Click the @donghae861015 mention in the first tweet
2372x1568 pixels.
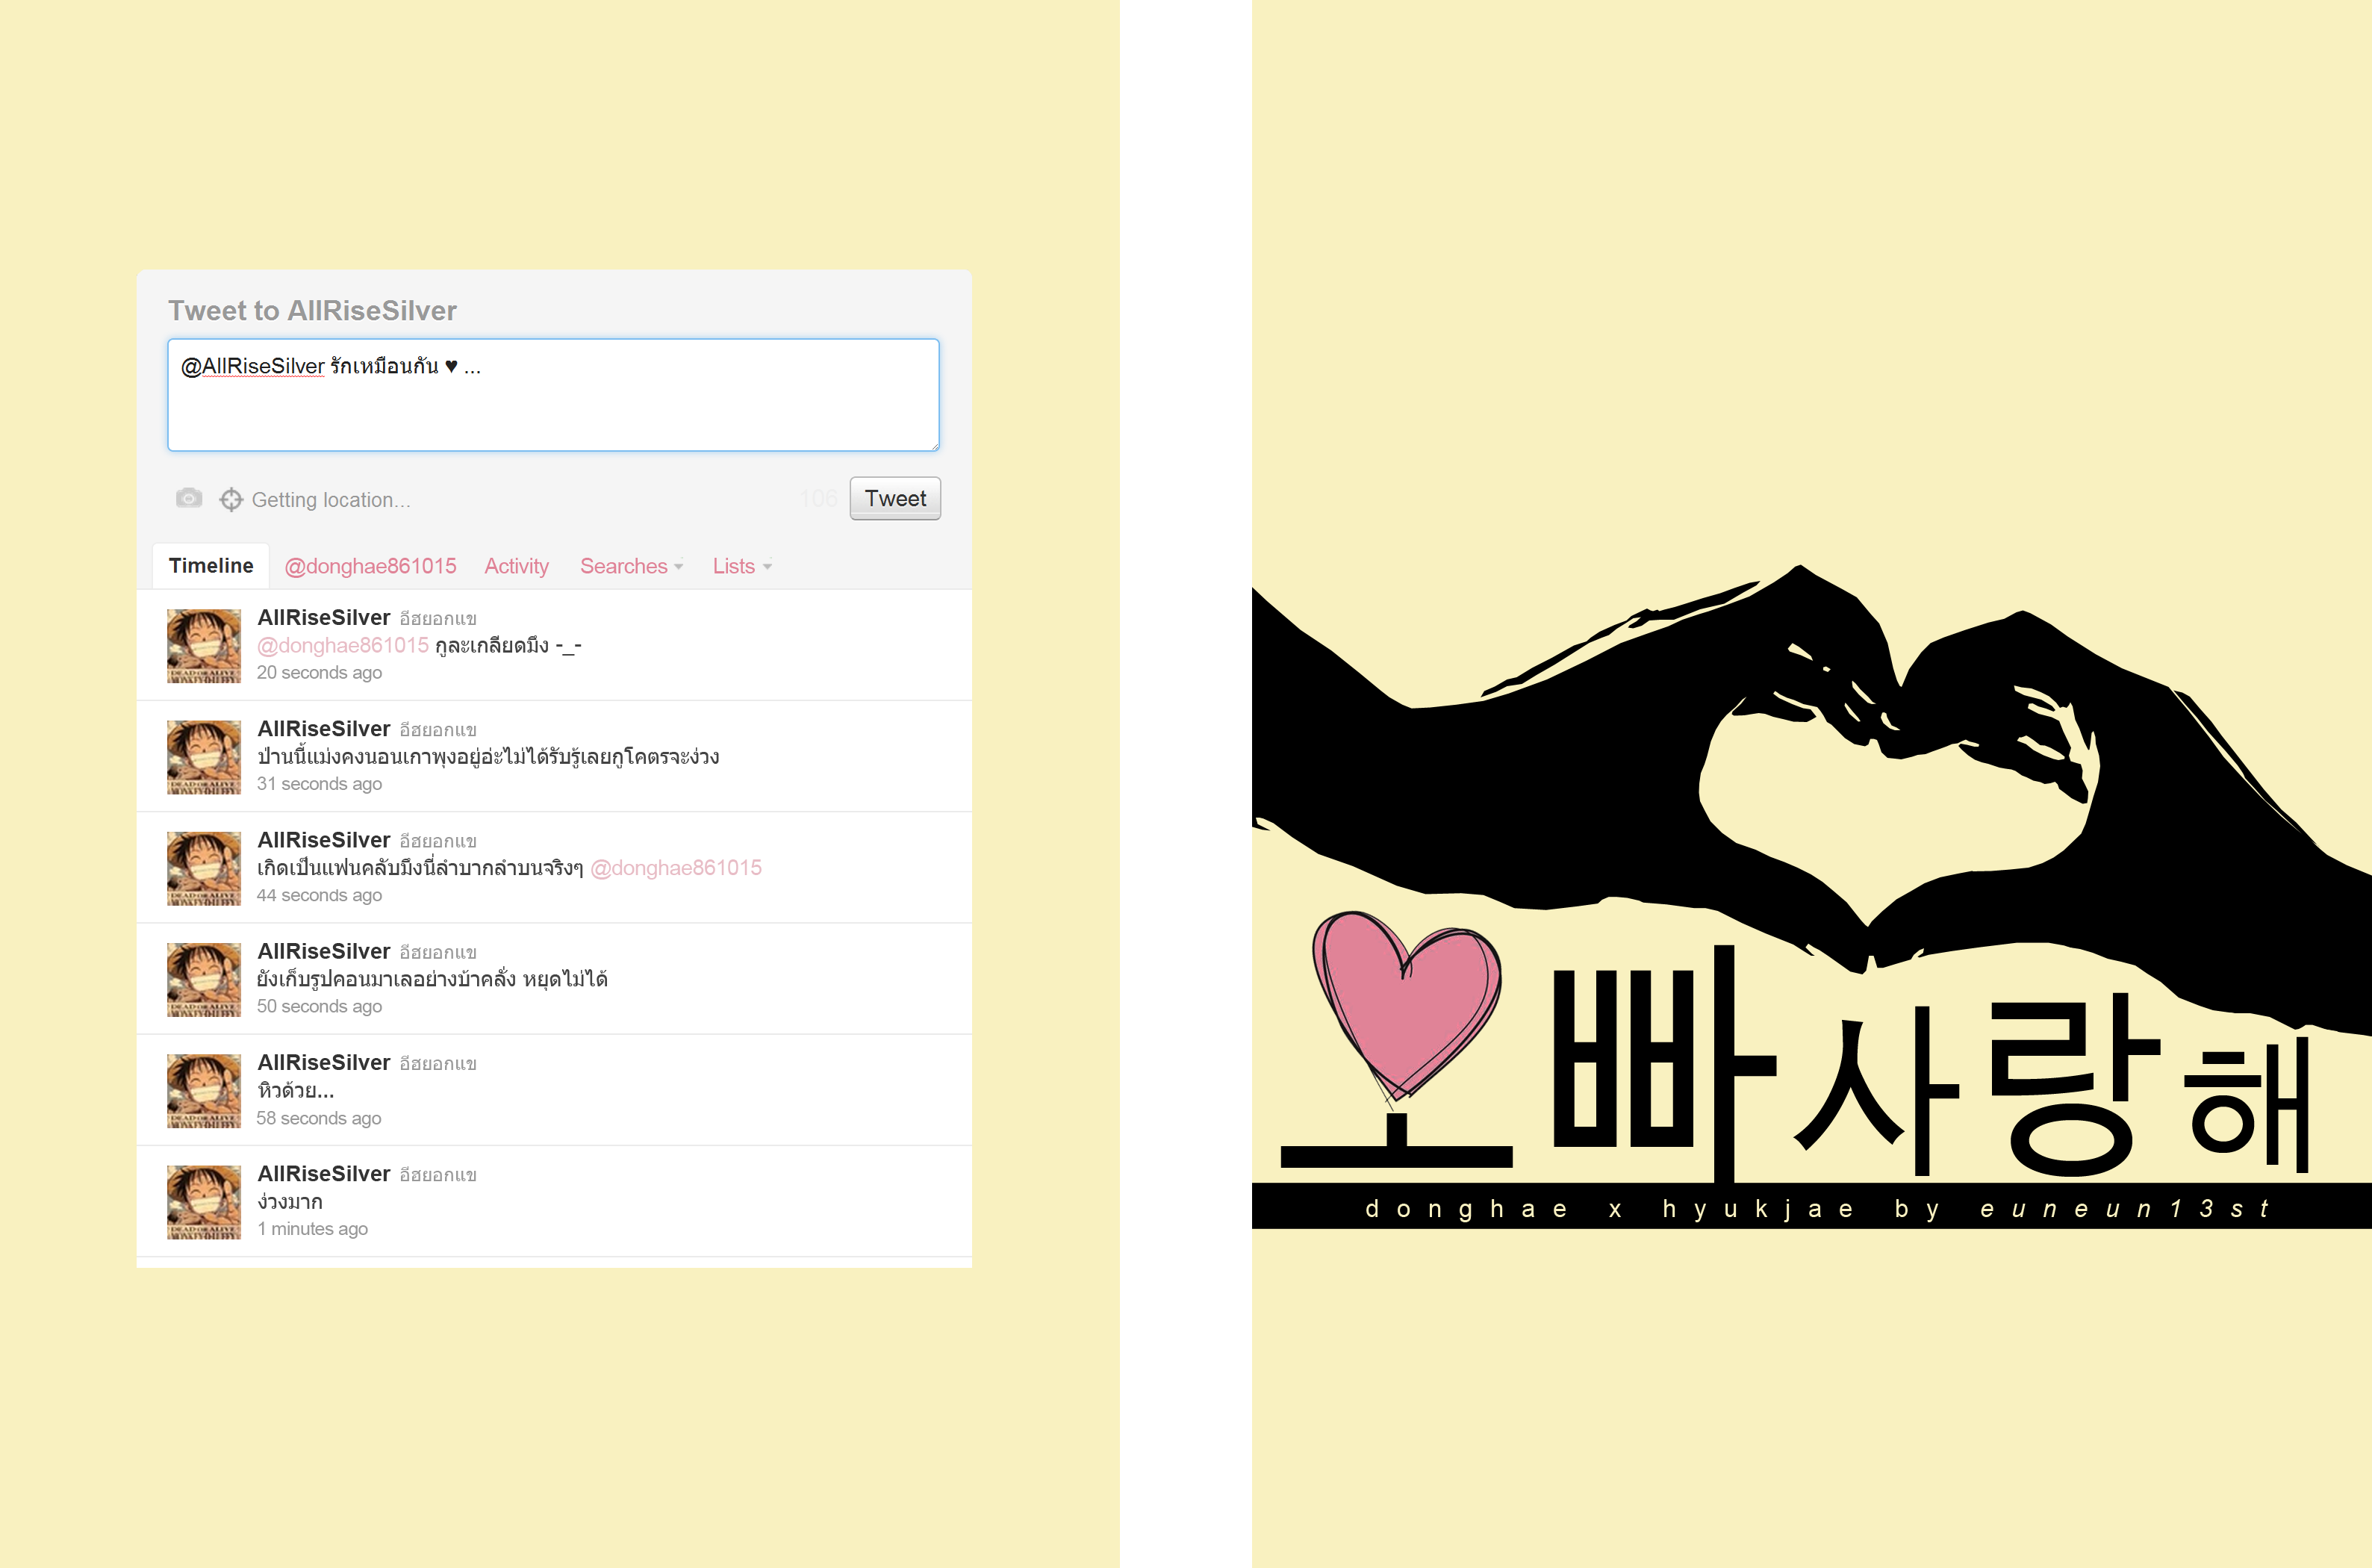(343, 646)
